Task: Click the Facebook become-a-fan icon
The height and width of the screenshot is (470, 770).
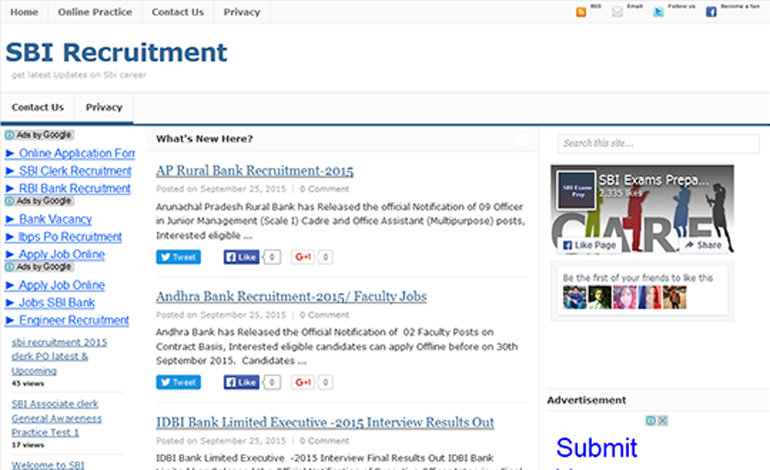Action: click(711, 12)
